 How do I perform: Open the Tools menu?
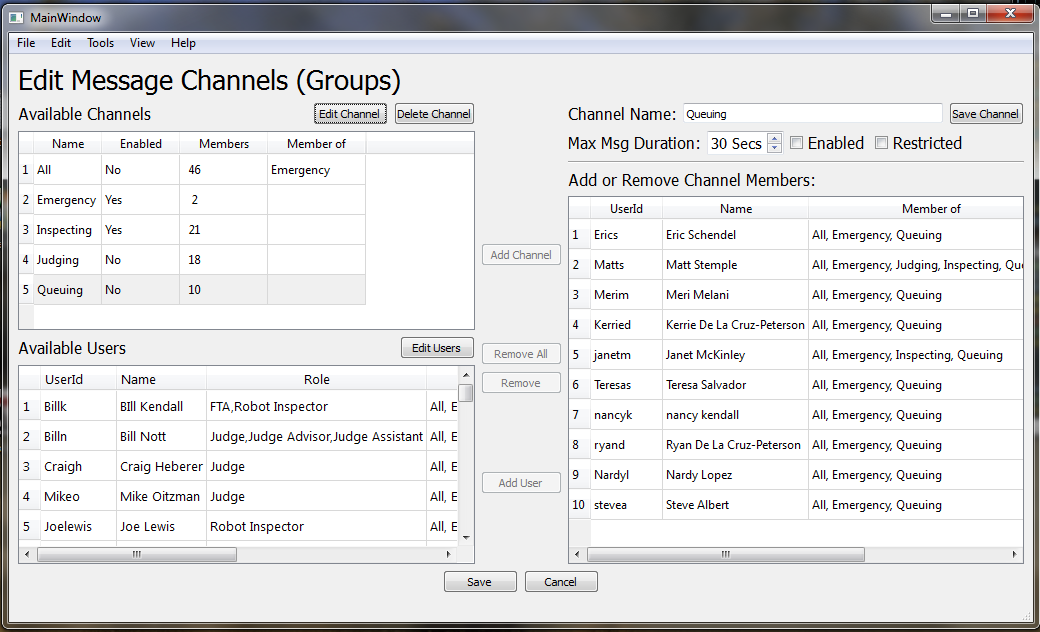point(100,43)
